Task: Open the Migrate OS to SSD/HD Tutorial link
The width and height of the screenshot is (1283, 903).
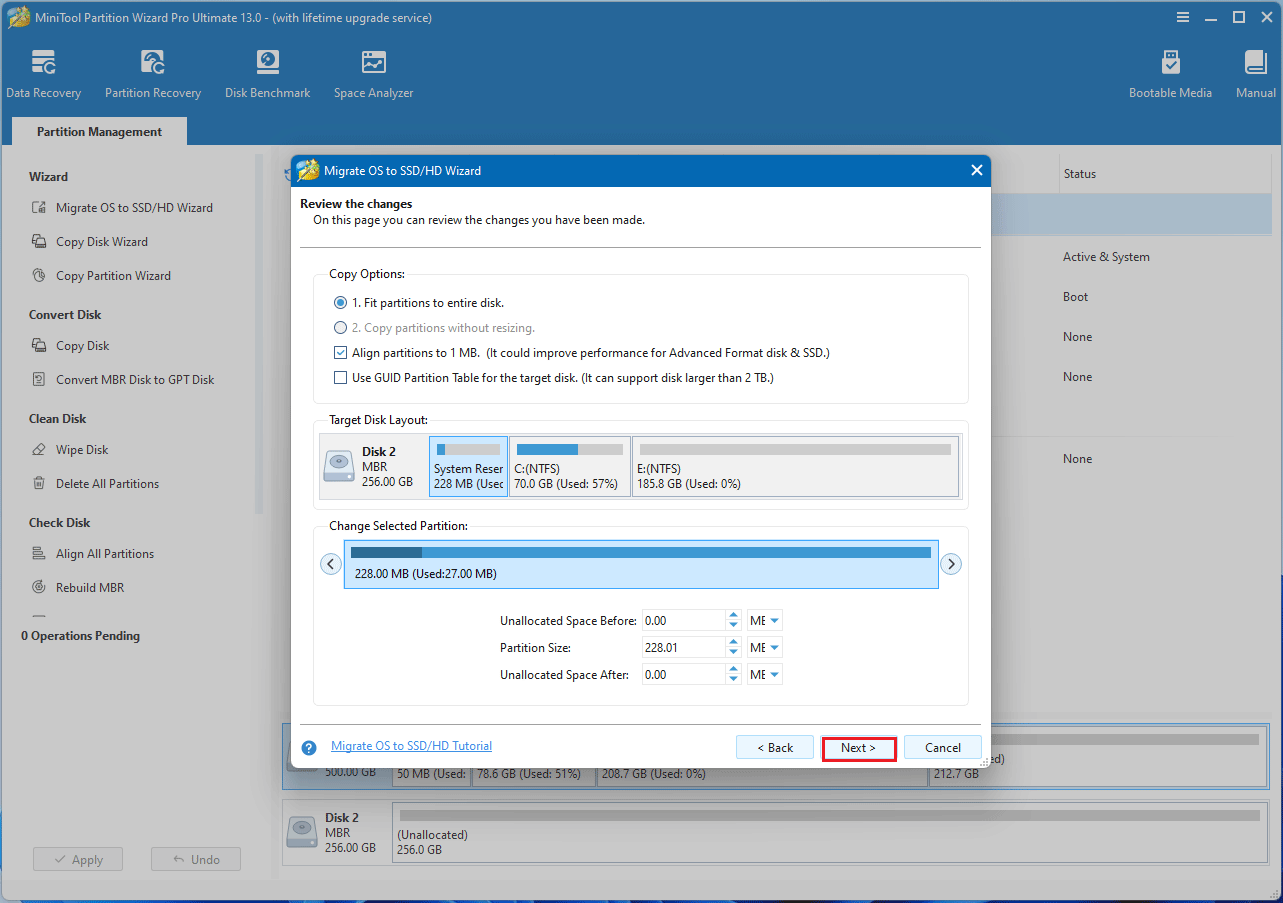Action: [x=410, y=745]
